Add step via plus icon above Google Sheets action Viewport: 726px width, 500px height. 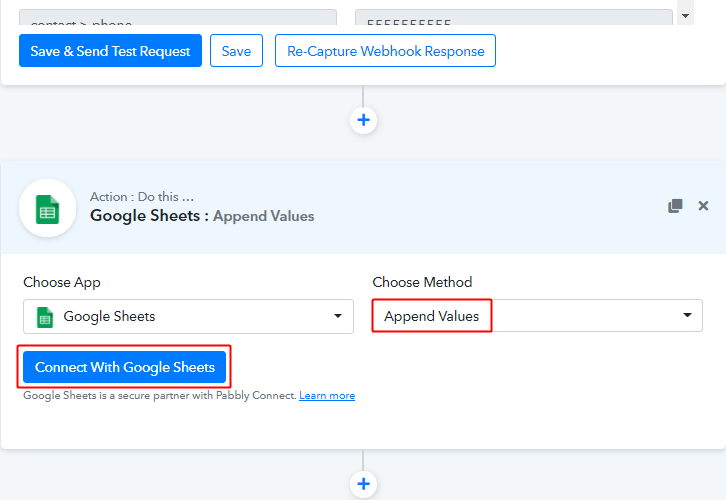pyautogui.click(x=363, y=120)
